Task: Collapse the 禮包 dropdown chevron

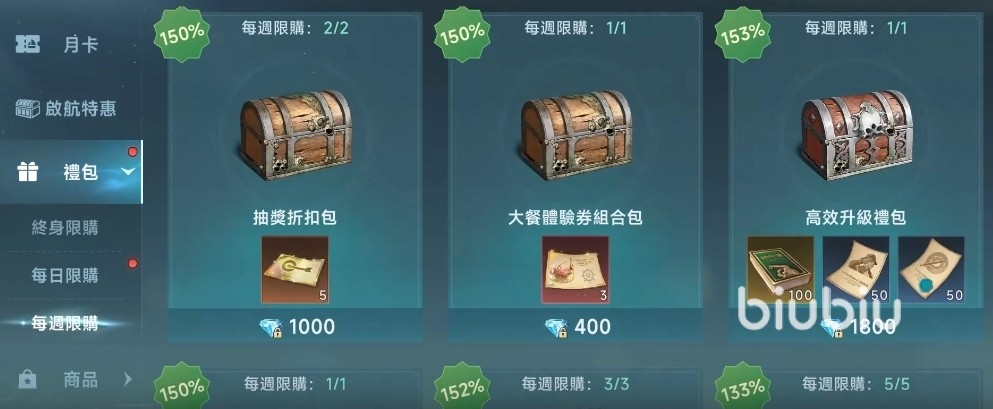Action: [128, 172]
